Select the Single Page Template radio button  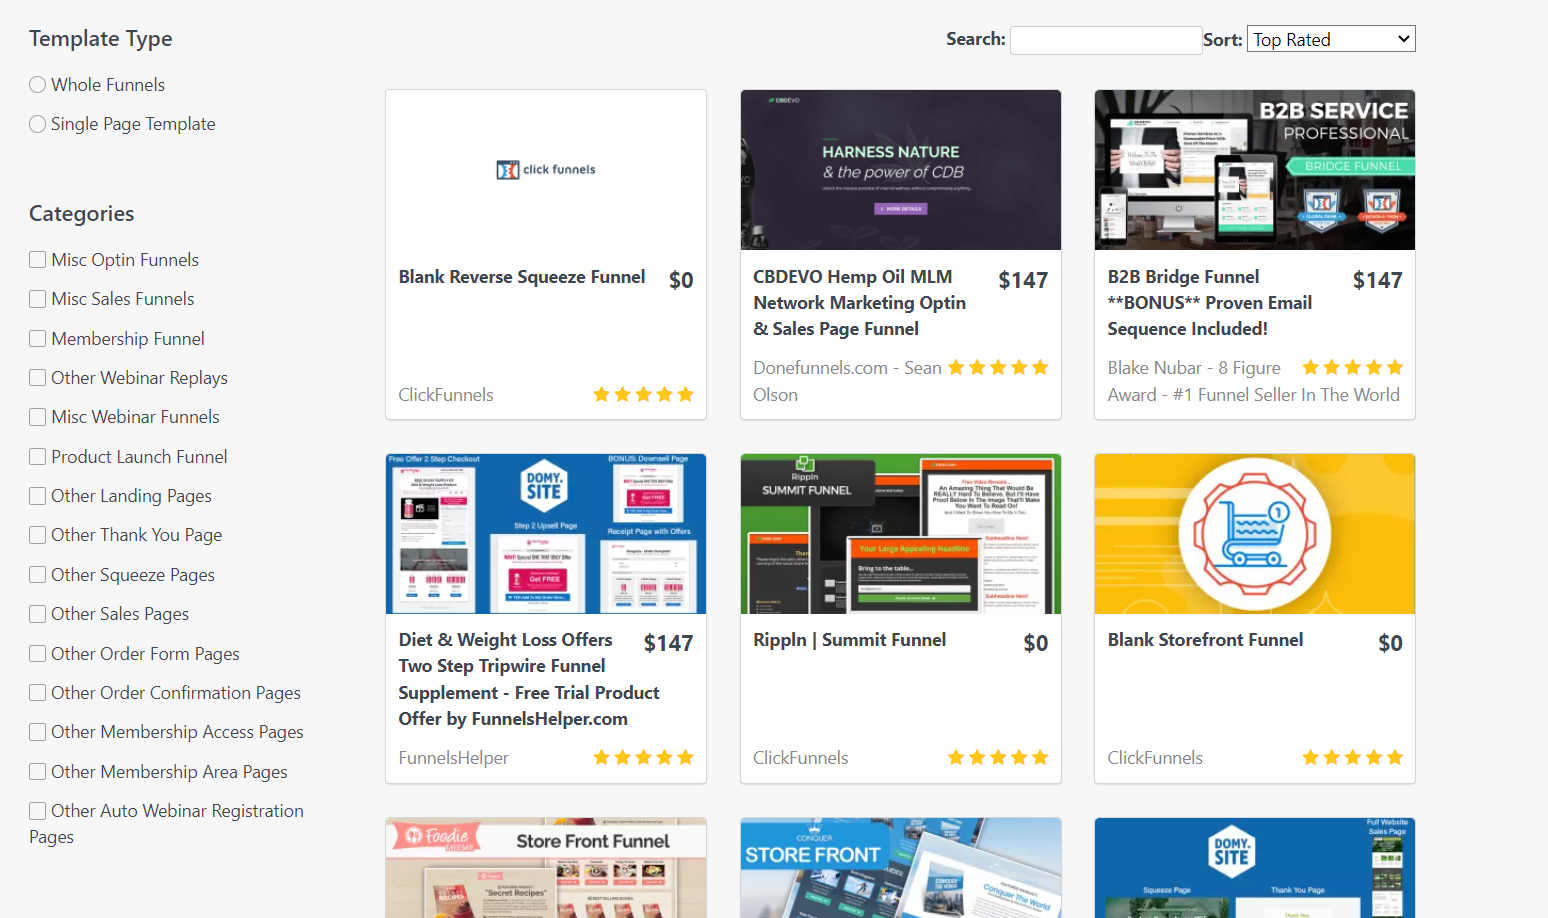coord(38,124)
